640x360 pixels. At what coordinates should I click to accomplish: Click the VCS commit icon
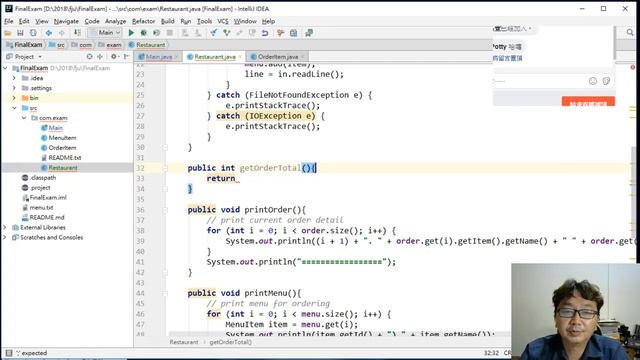tap(227, 33)
